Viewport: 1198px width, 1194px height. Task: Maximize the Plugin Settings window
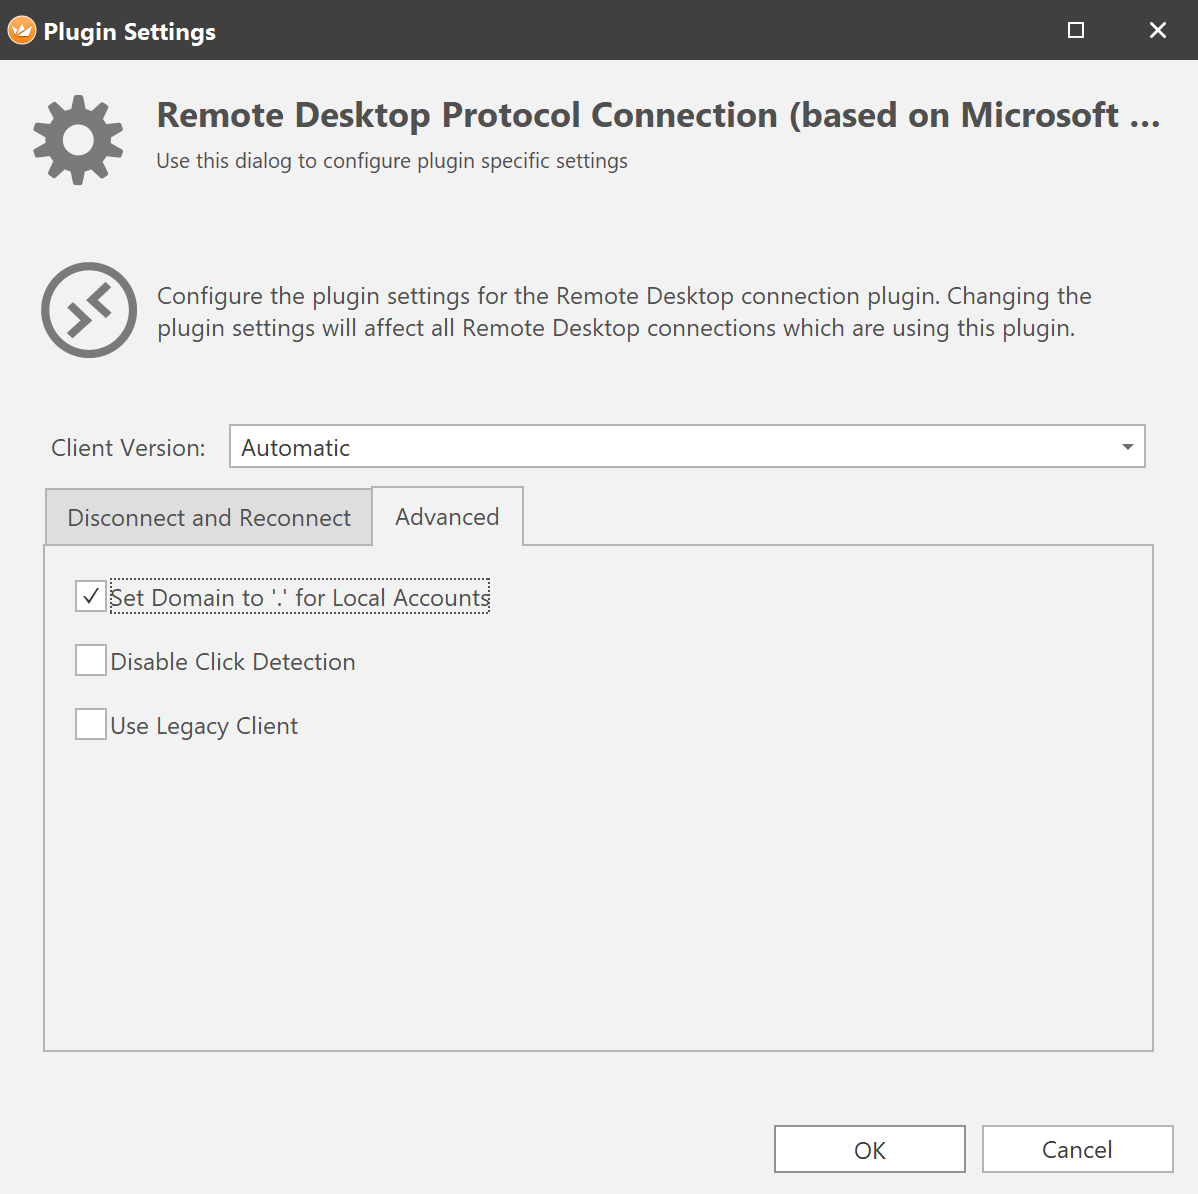coord(1076,30)
